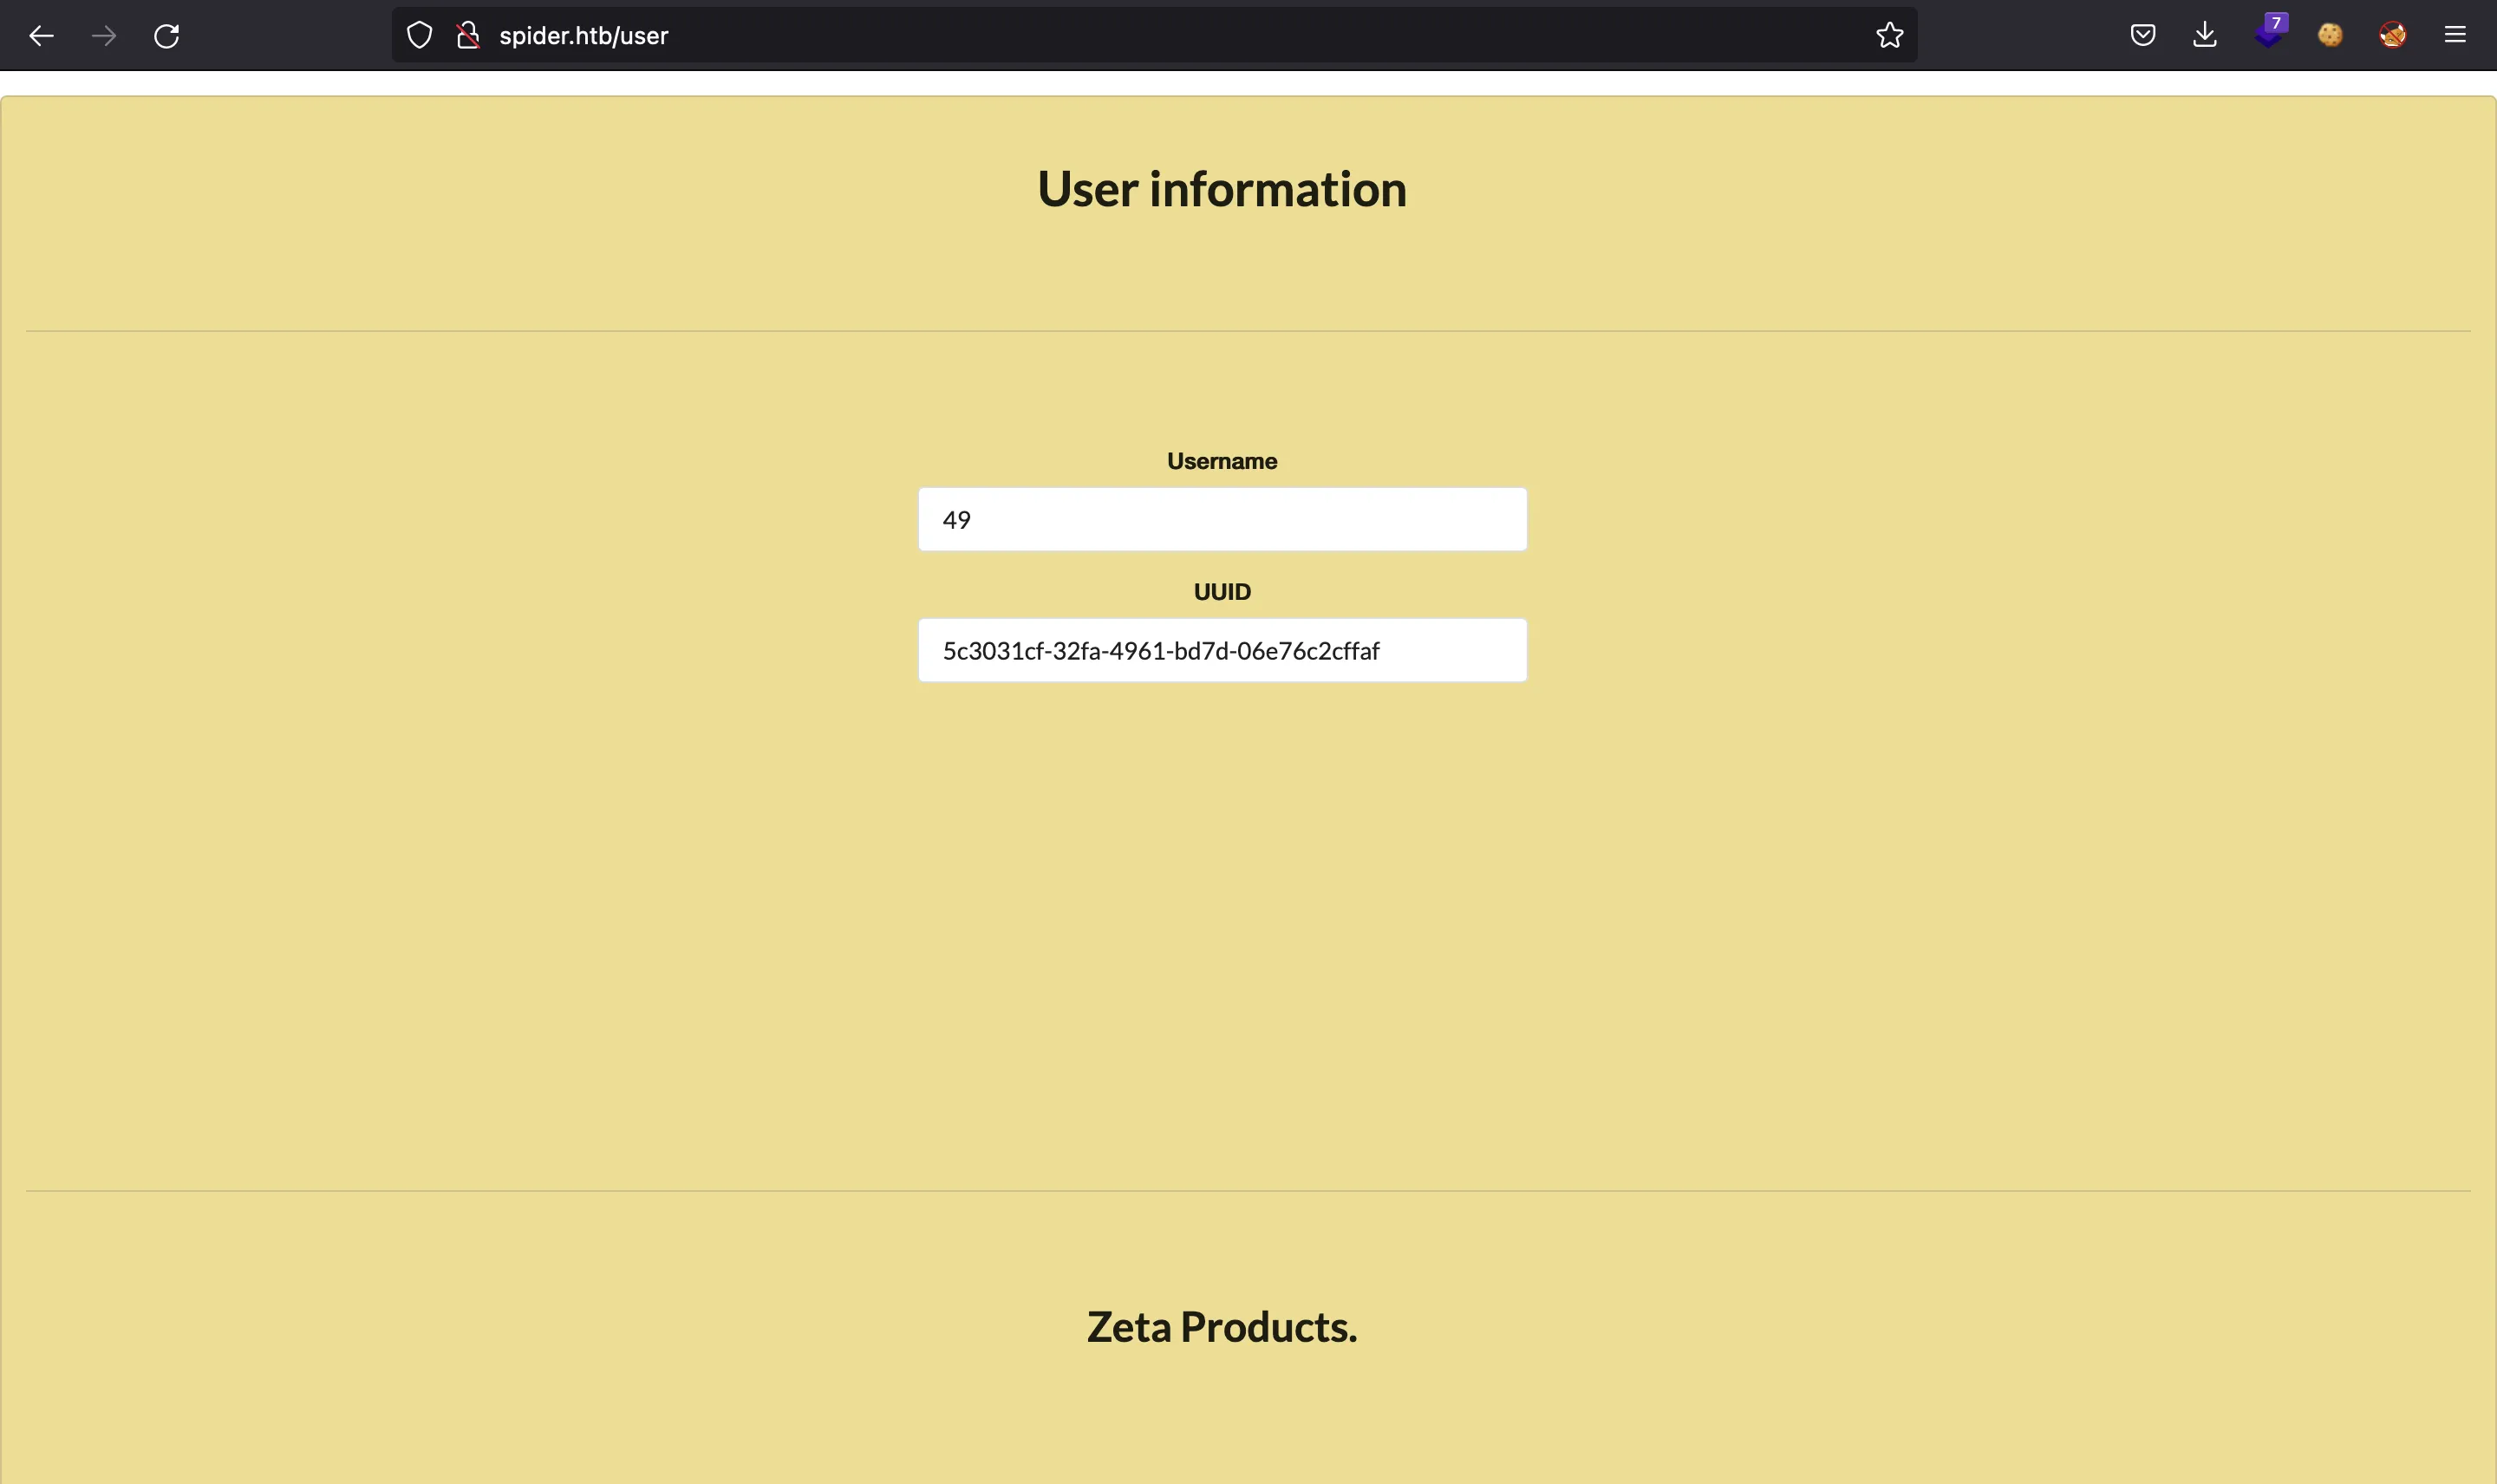Open the Firefox application menu

pyautogui.click(x=2455, y=35)
